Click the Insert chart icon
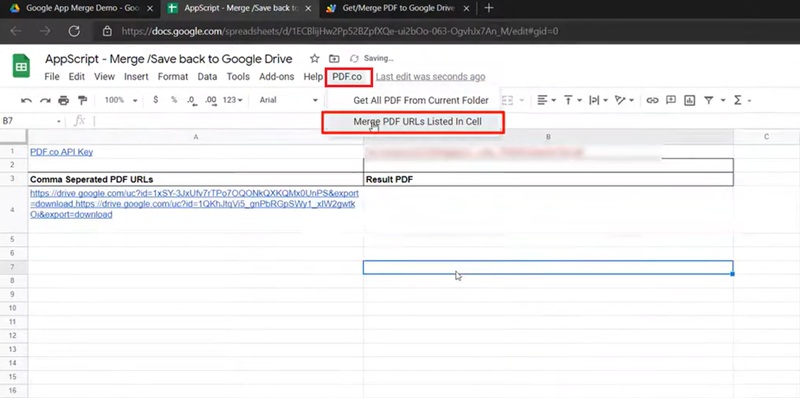 point(690,101)
